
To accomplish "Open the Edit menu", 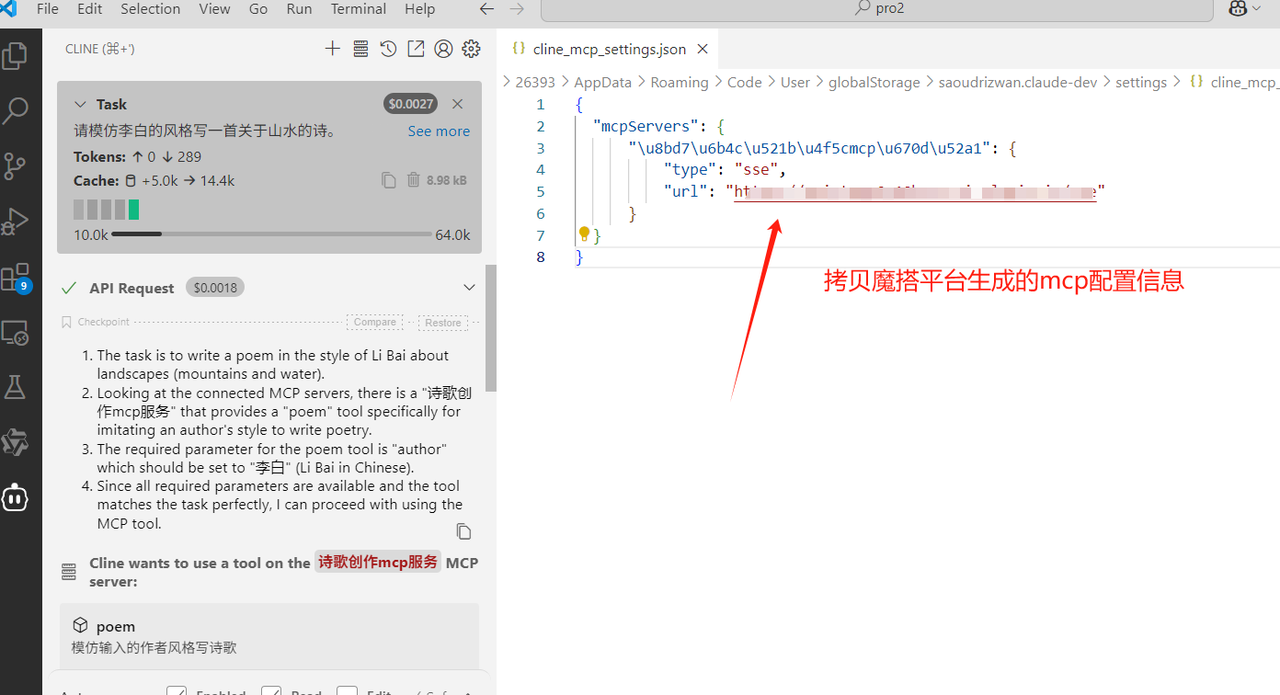I will pos(90,9).
